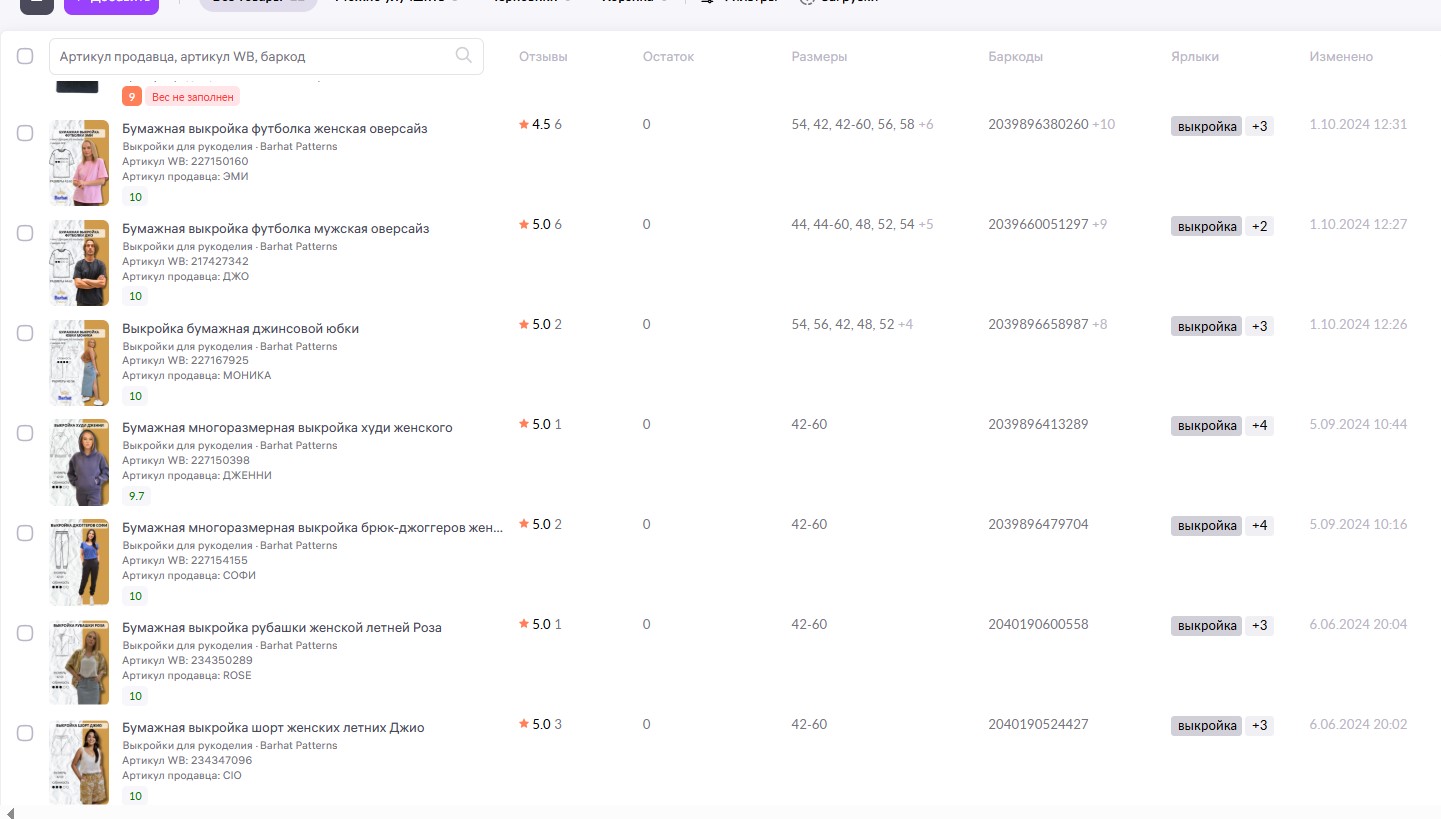Expand the +4 labels on худи женского row
The height and width of the screenshot is (819, 1441).
(1259, 426)
